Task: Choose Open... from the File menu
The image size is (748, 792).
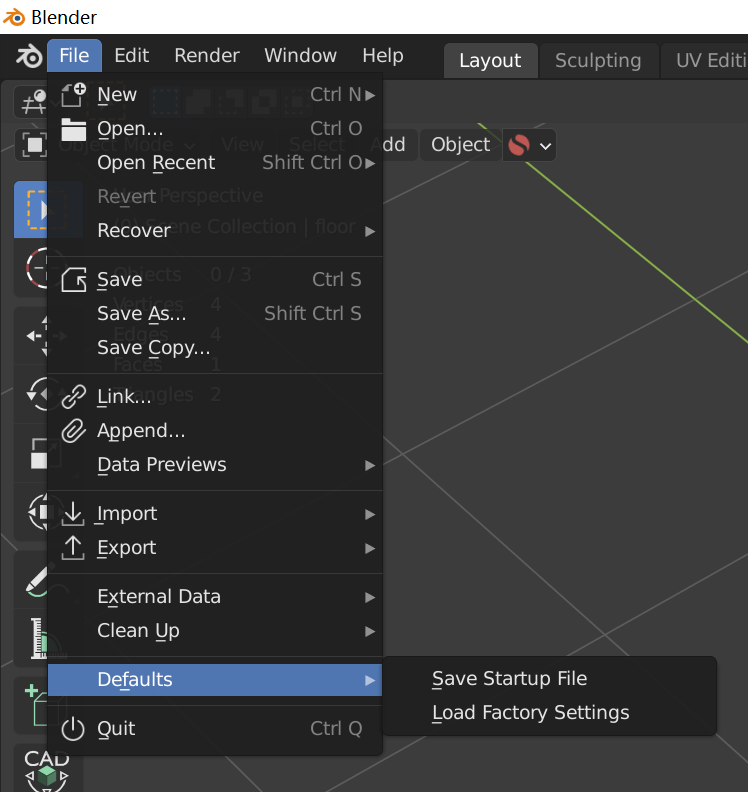Action: 215,128
